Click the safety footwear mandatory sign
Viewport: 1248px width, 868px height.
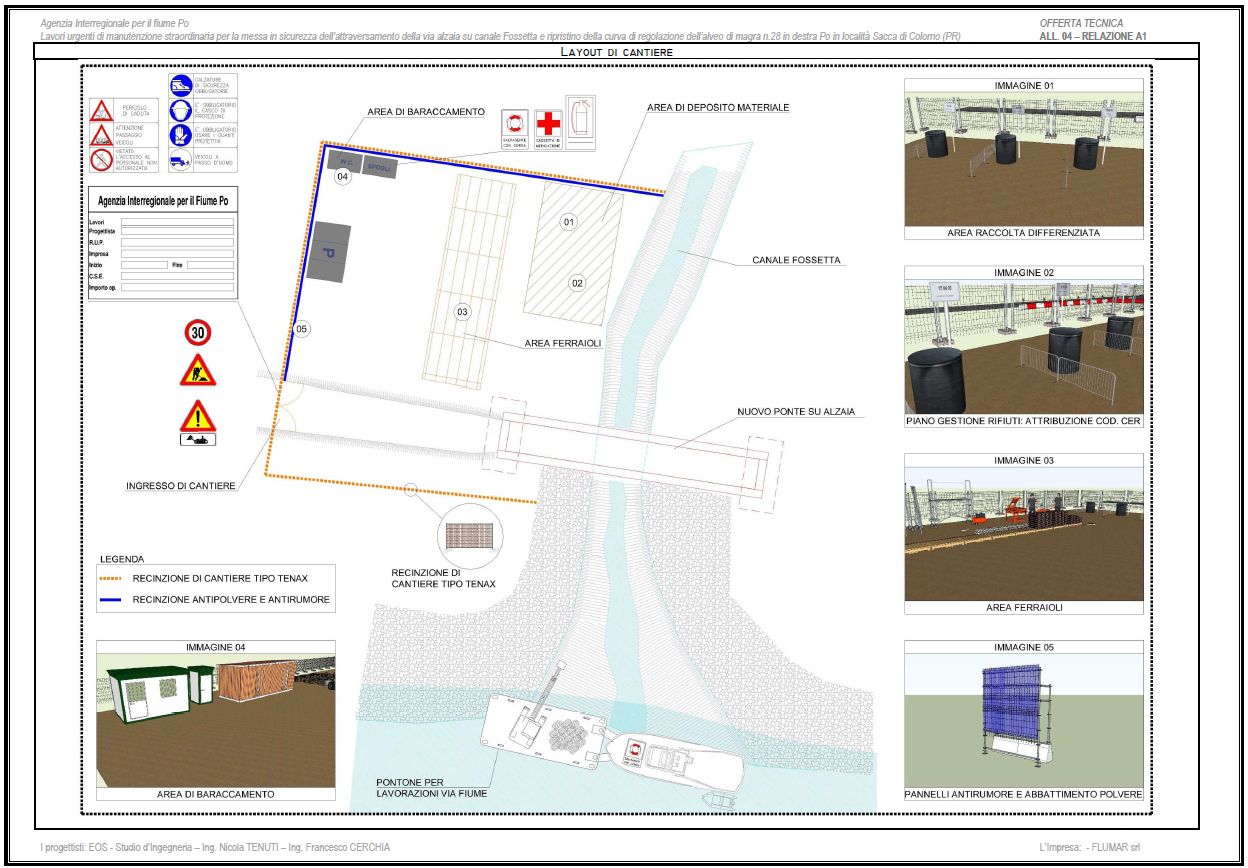pyautogui.click(x=181, y=85)
